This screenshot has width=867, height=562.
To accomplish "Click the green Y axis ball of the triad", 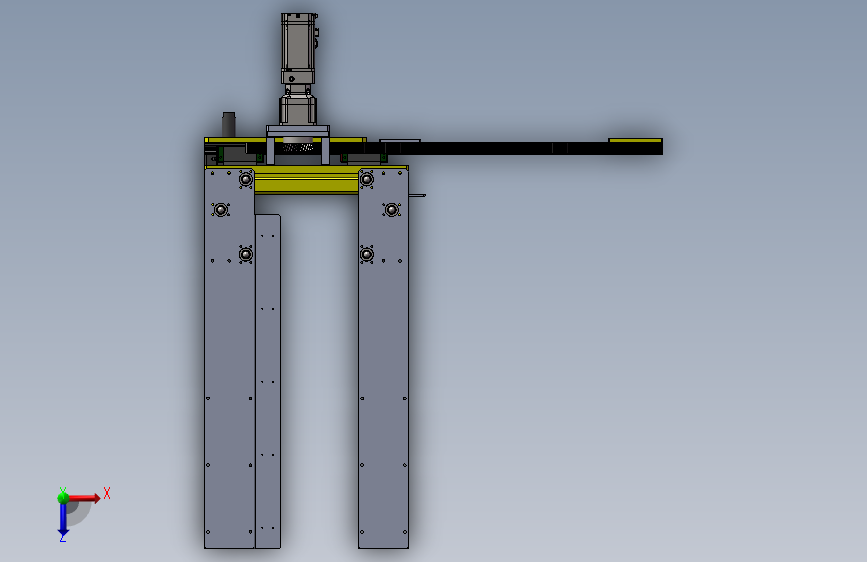I will [63, 498].
